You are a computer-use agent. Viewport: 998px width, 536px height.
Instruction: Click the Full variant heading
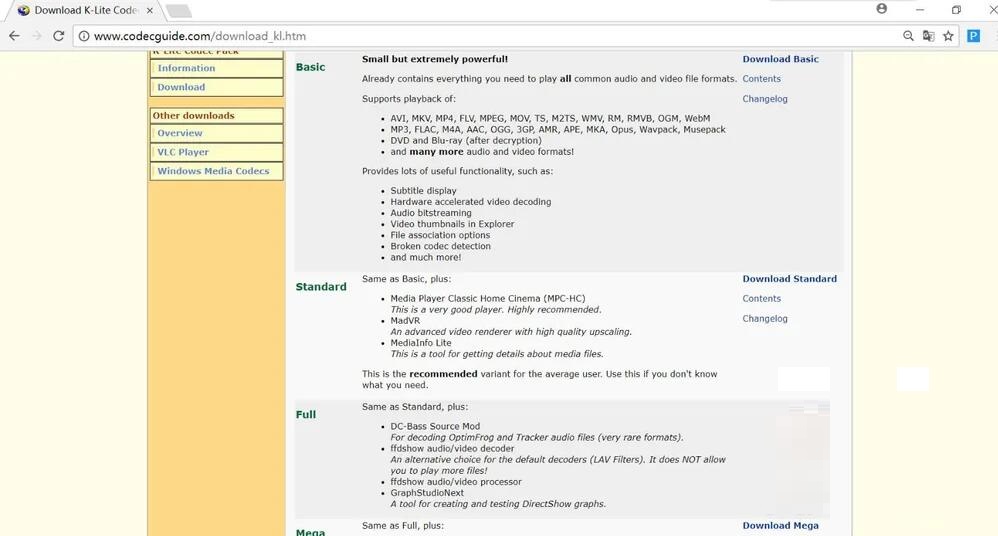(x=306, y=414)
